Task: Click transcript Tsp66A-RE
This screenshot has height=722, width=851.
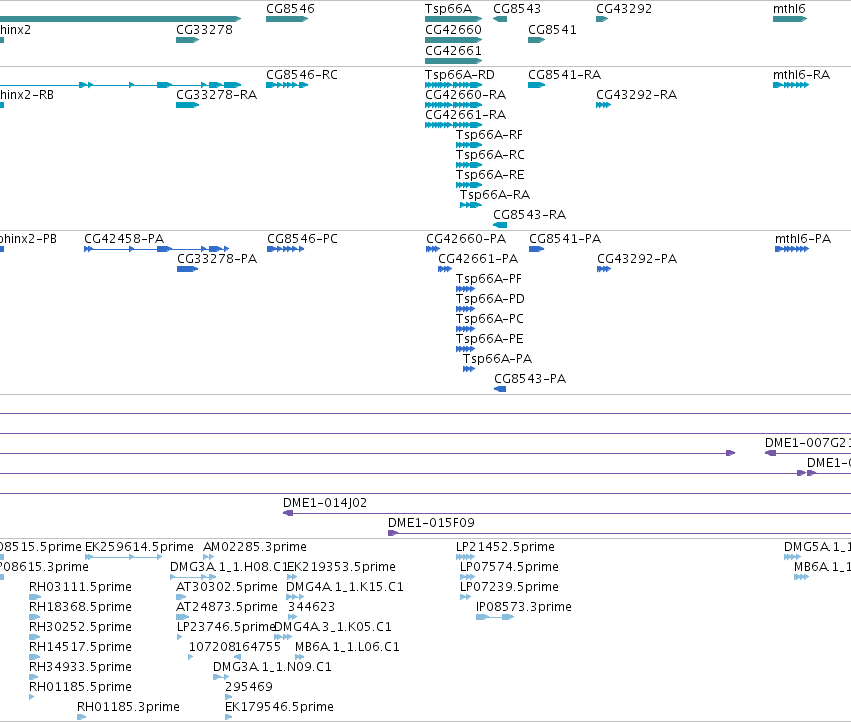Action: (x=490, y=175)
